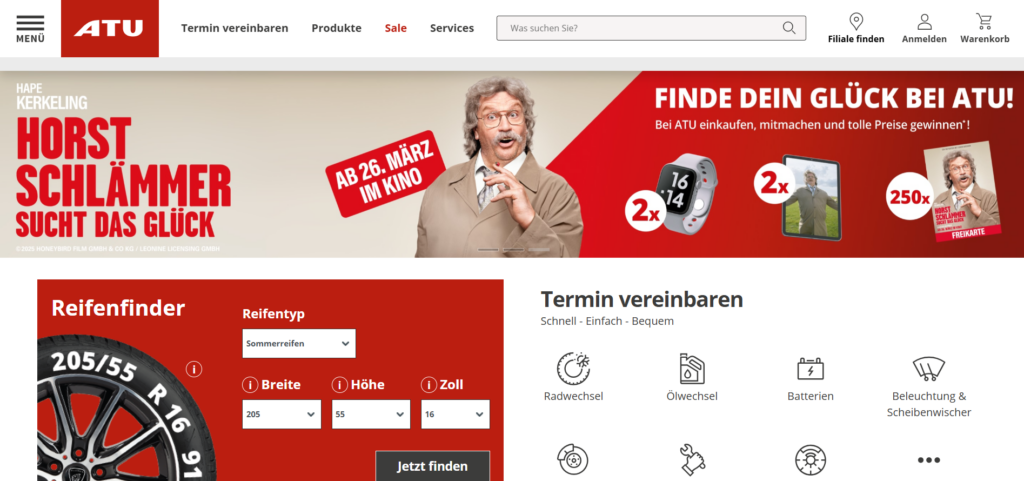Click the Jetzt finden button
1024x481 pixels.
(x=432, y=466)
